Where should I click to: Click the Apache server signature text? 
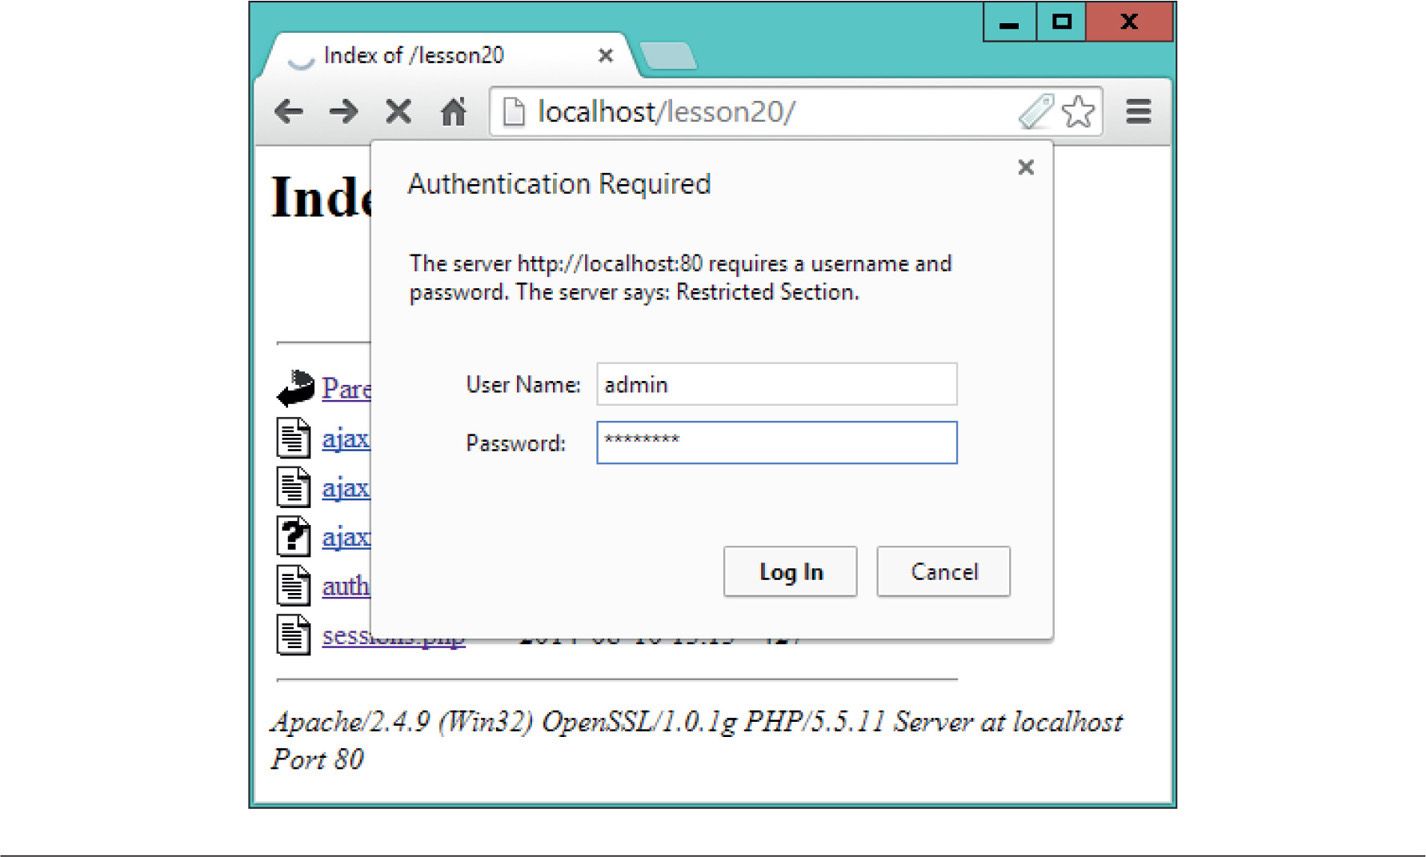pyautogui.click(x=697, y=740)
